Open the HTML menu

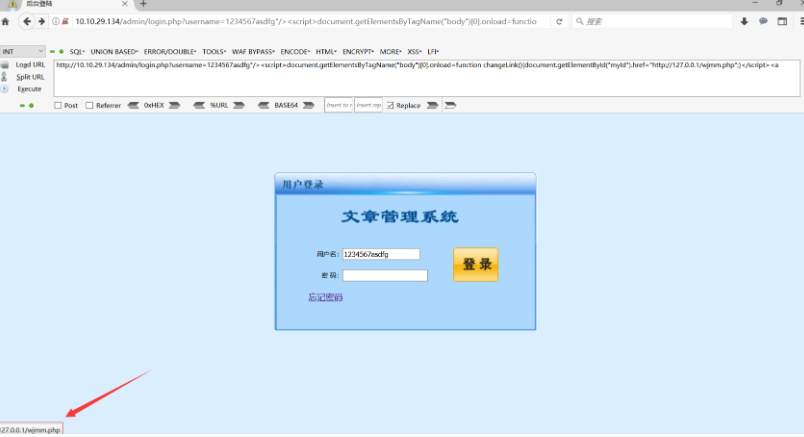(x=326, y=52)
